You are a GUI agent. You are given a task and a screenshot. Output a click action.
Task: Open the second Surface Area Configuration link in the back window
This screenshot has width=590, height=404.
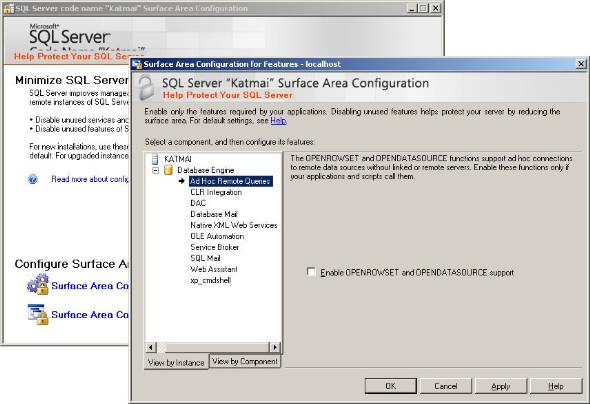[x=90, y=314]
